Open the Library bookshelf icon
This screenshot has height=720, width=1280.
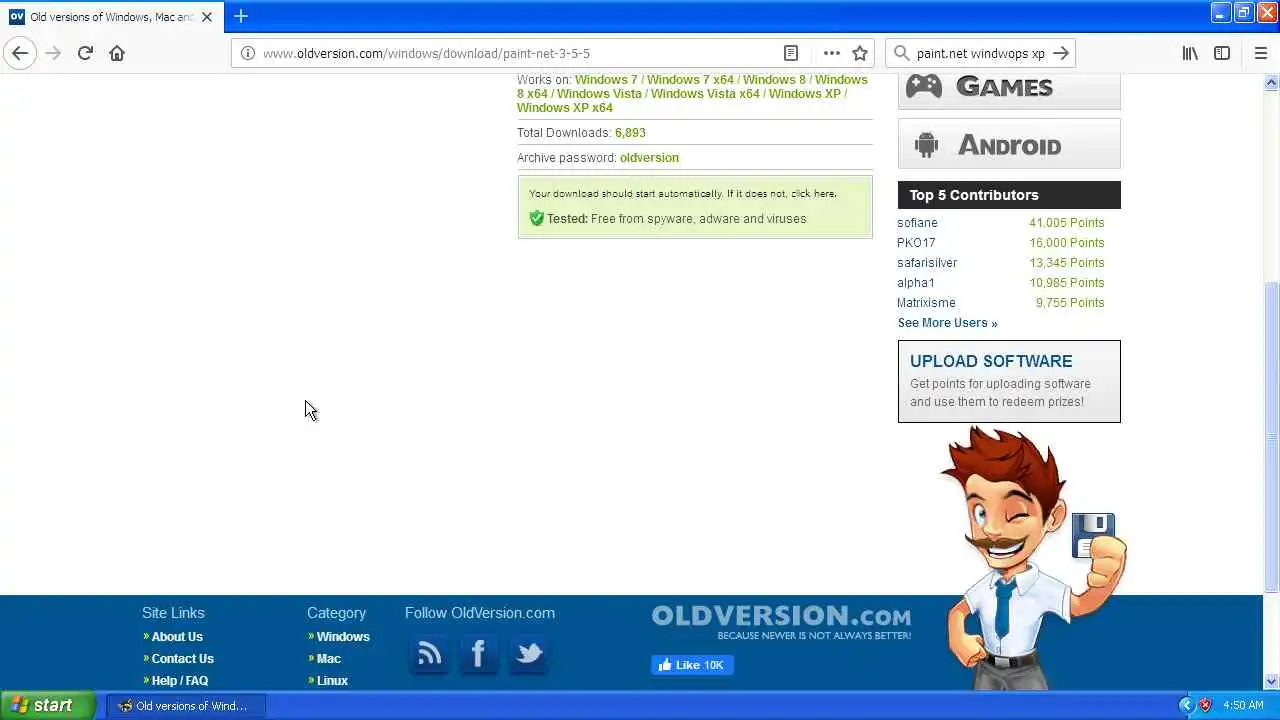[x=1190, y=53]
